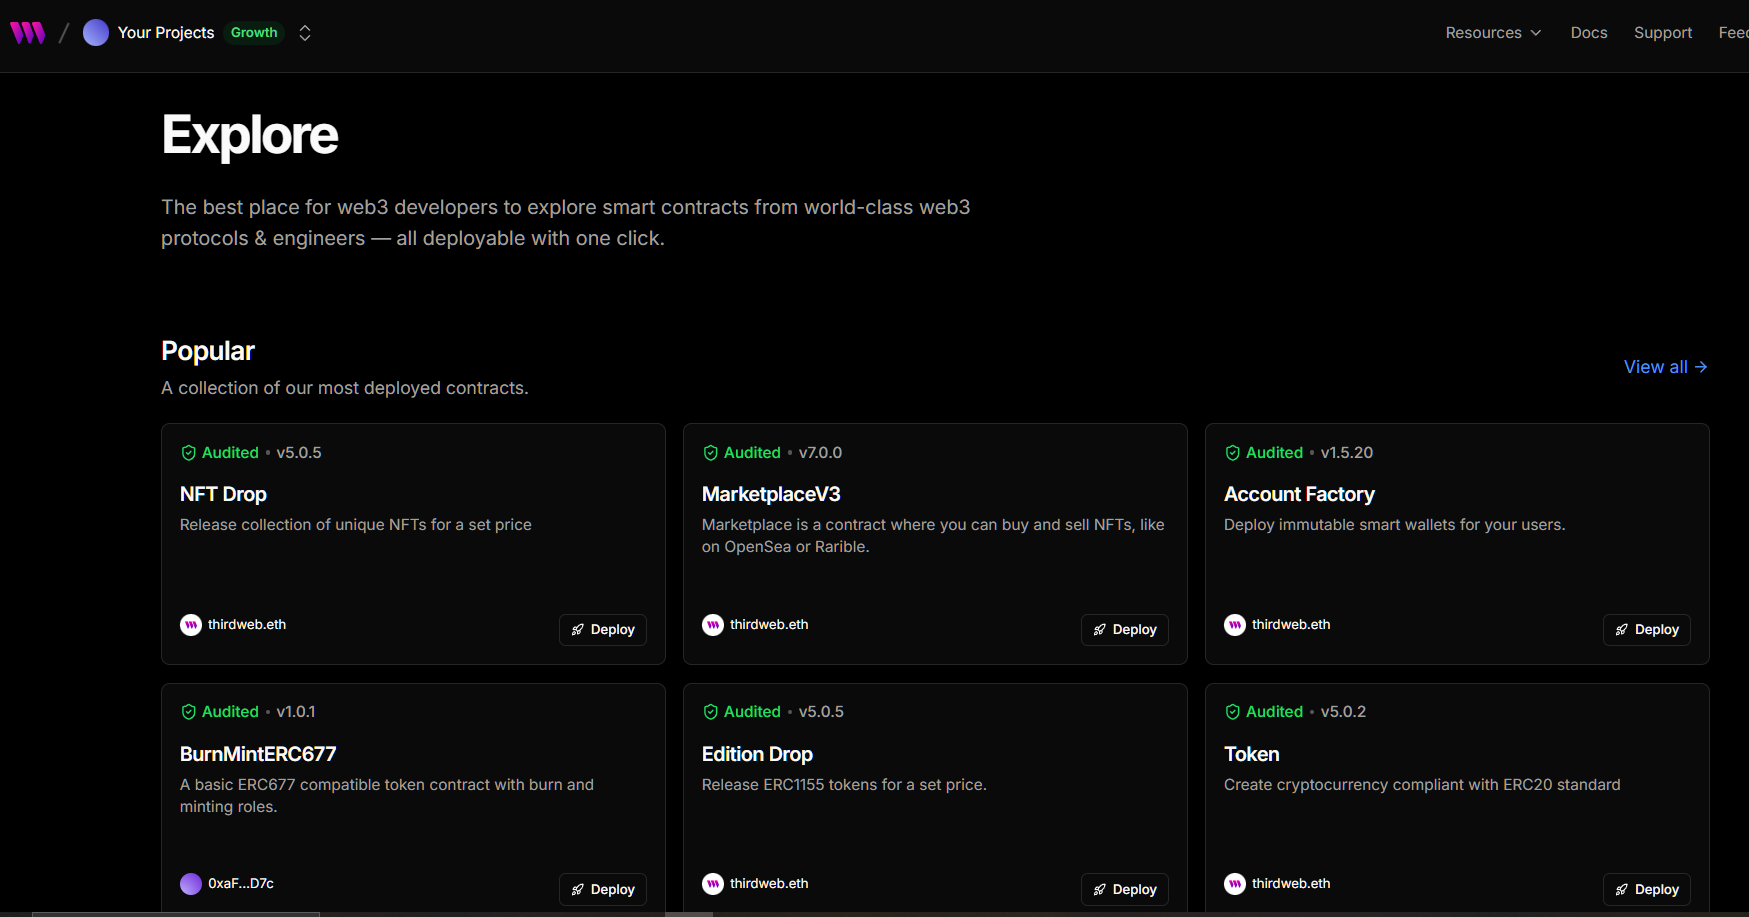1749x917 pixels.
Task: Click the thirdweb logo icon
Action: coord(28,33)
